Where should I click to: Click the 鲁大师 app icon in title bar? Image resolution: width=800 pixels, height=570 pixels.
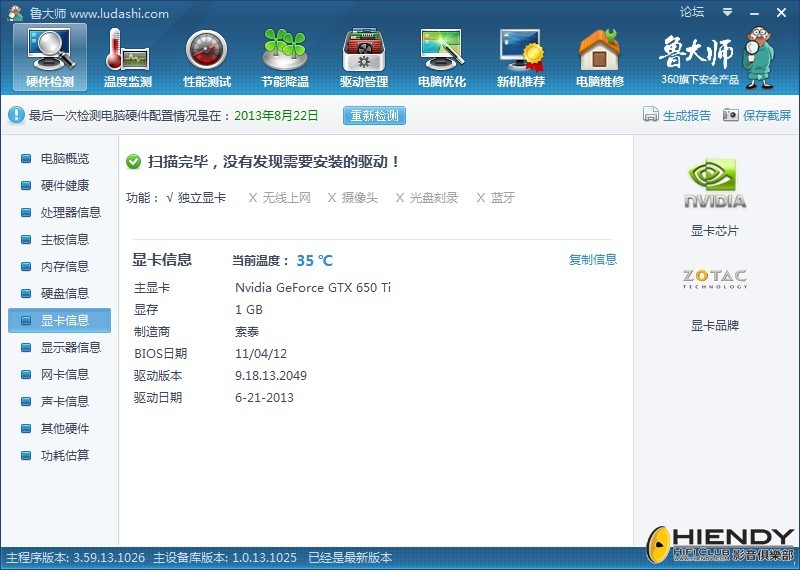(x=15, y=13)
